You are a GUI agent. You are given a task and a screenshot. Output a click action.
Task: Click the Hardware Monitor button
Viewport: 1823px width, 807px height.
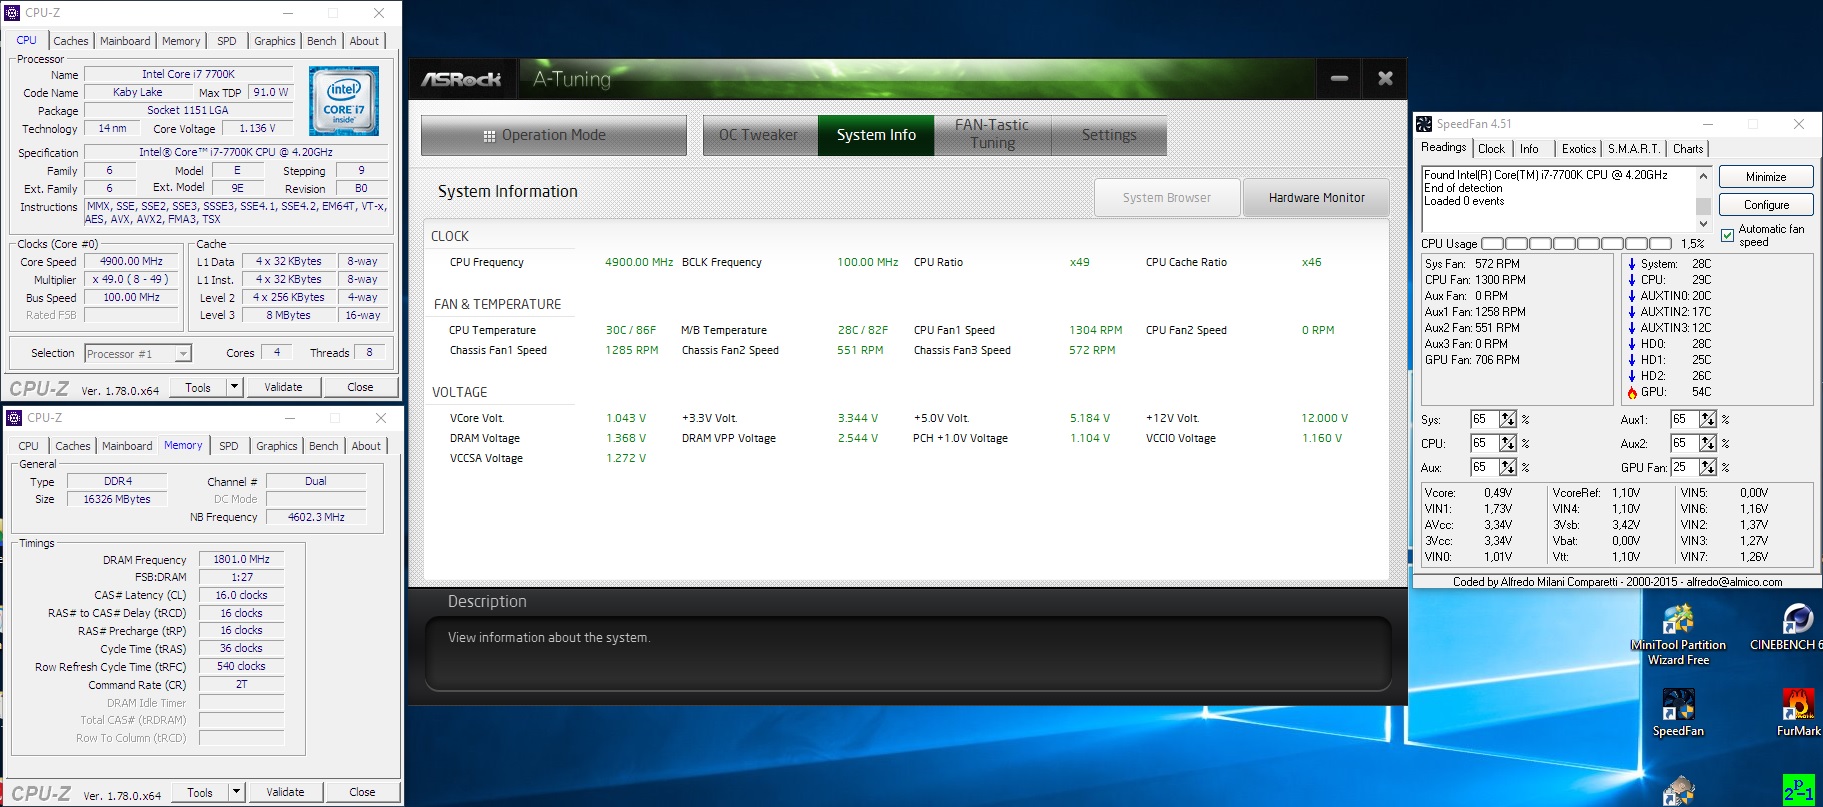click(x=1316, y=198)
